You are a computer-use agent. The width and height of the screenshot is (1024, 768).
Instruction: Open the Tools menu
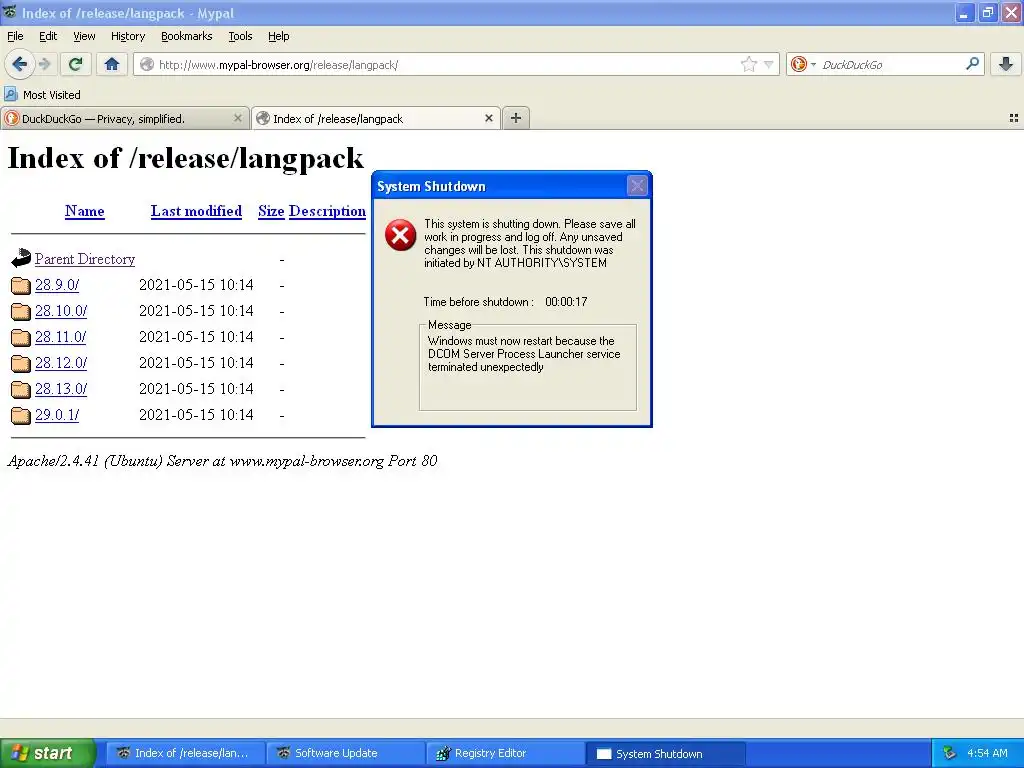[240, 36]
